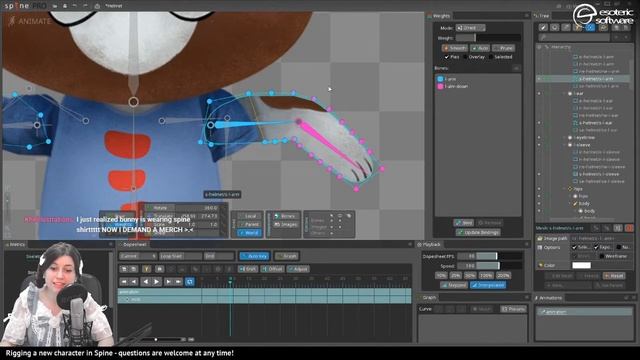The height and width of the screenshot is (360, 640).
Task: Click the highlighted blue tree filter icon
Action: [x=590, y=27]
